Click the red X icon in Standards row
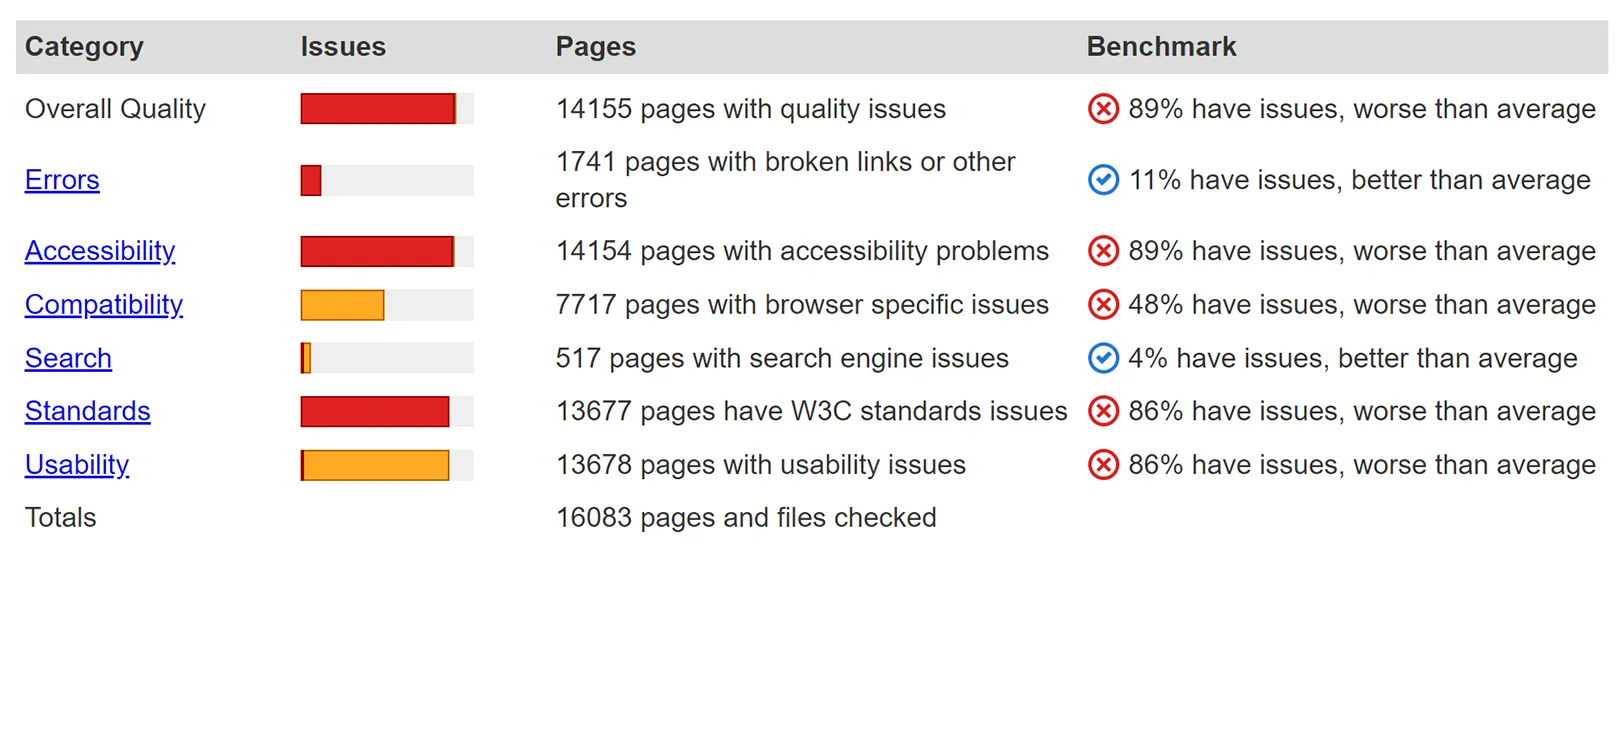The height and width of the screenshot is (740, 1620). coord(1103,411)
